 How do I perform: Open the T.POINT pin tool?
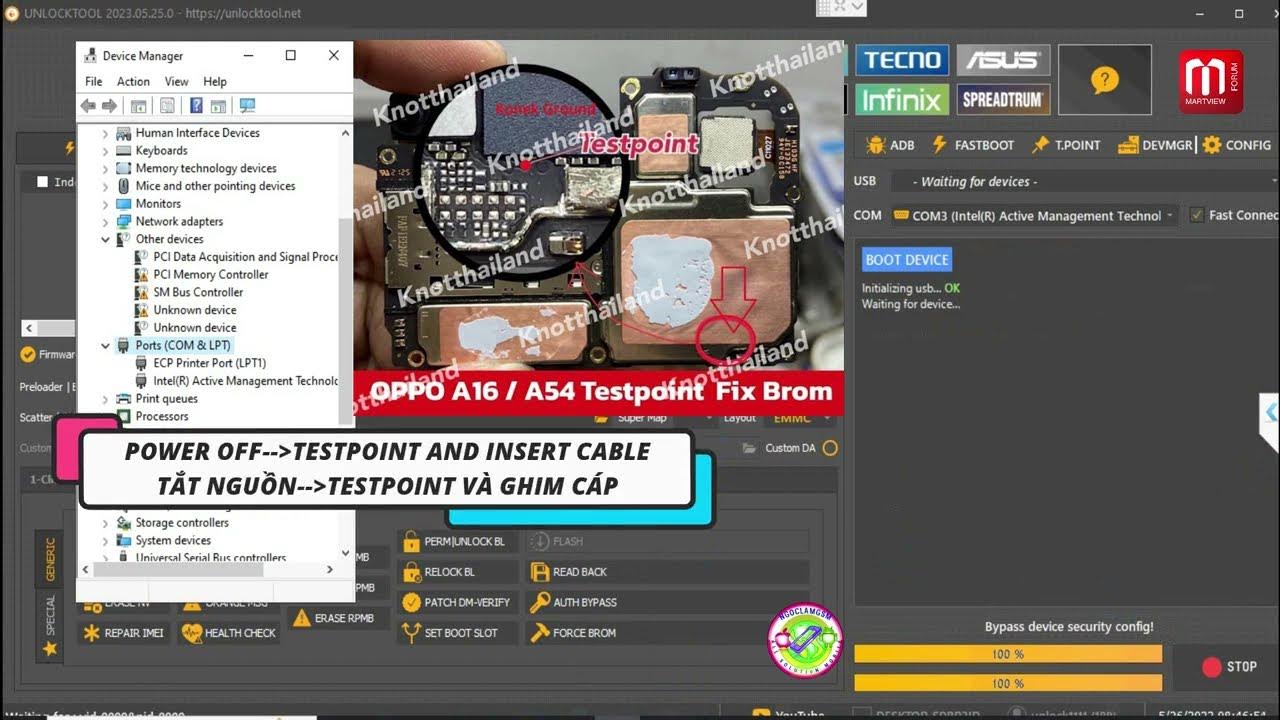pyautogui.click(x=1066, y=145)
